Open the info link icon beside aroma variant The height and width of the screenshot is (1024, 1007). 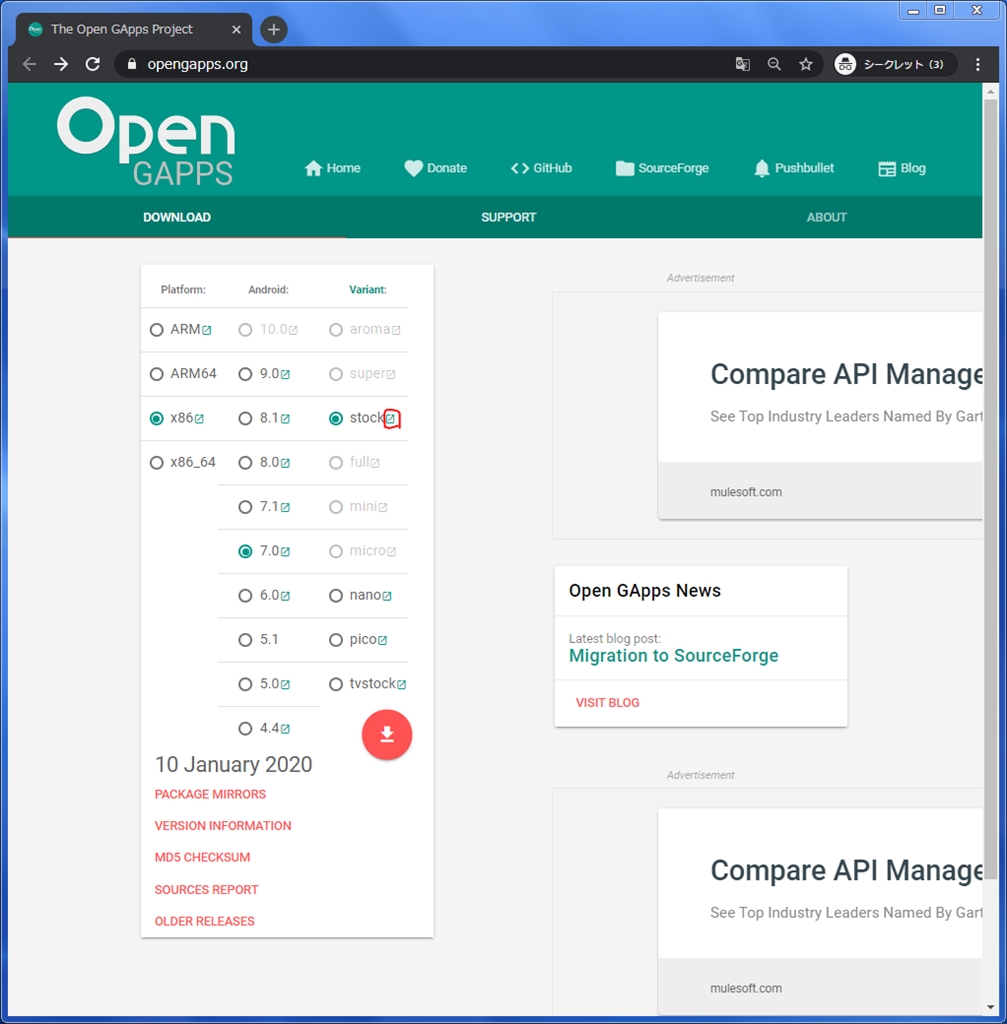pos(396,330)
